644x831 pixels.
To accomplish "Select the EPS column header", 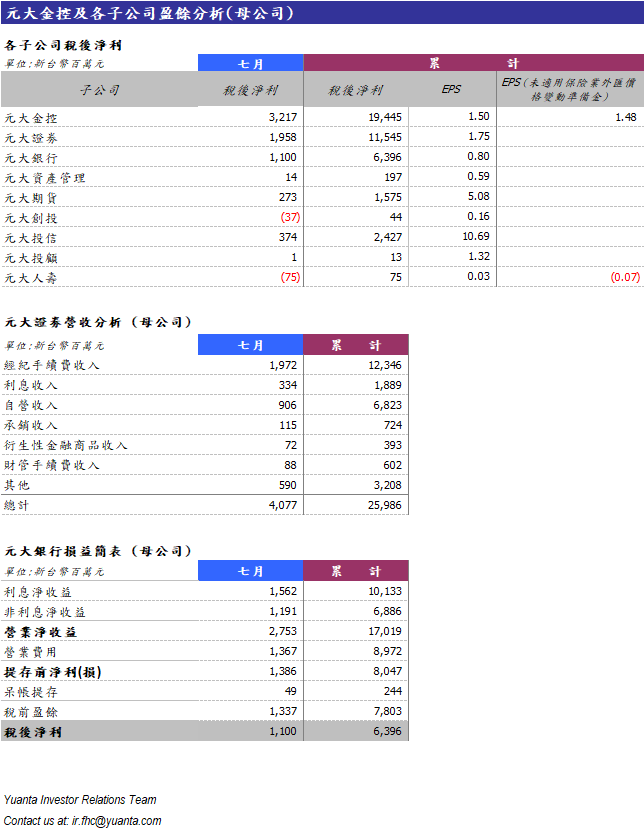I will pos(451,89).
